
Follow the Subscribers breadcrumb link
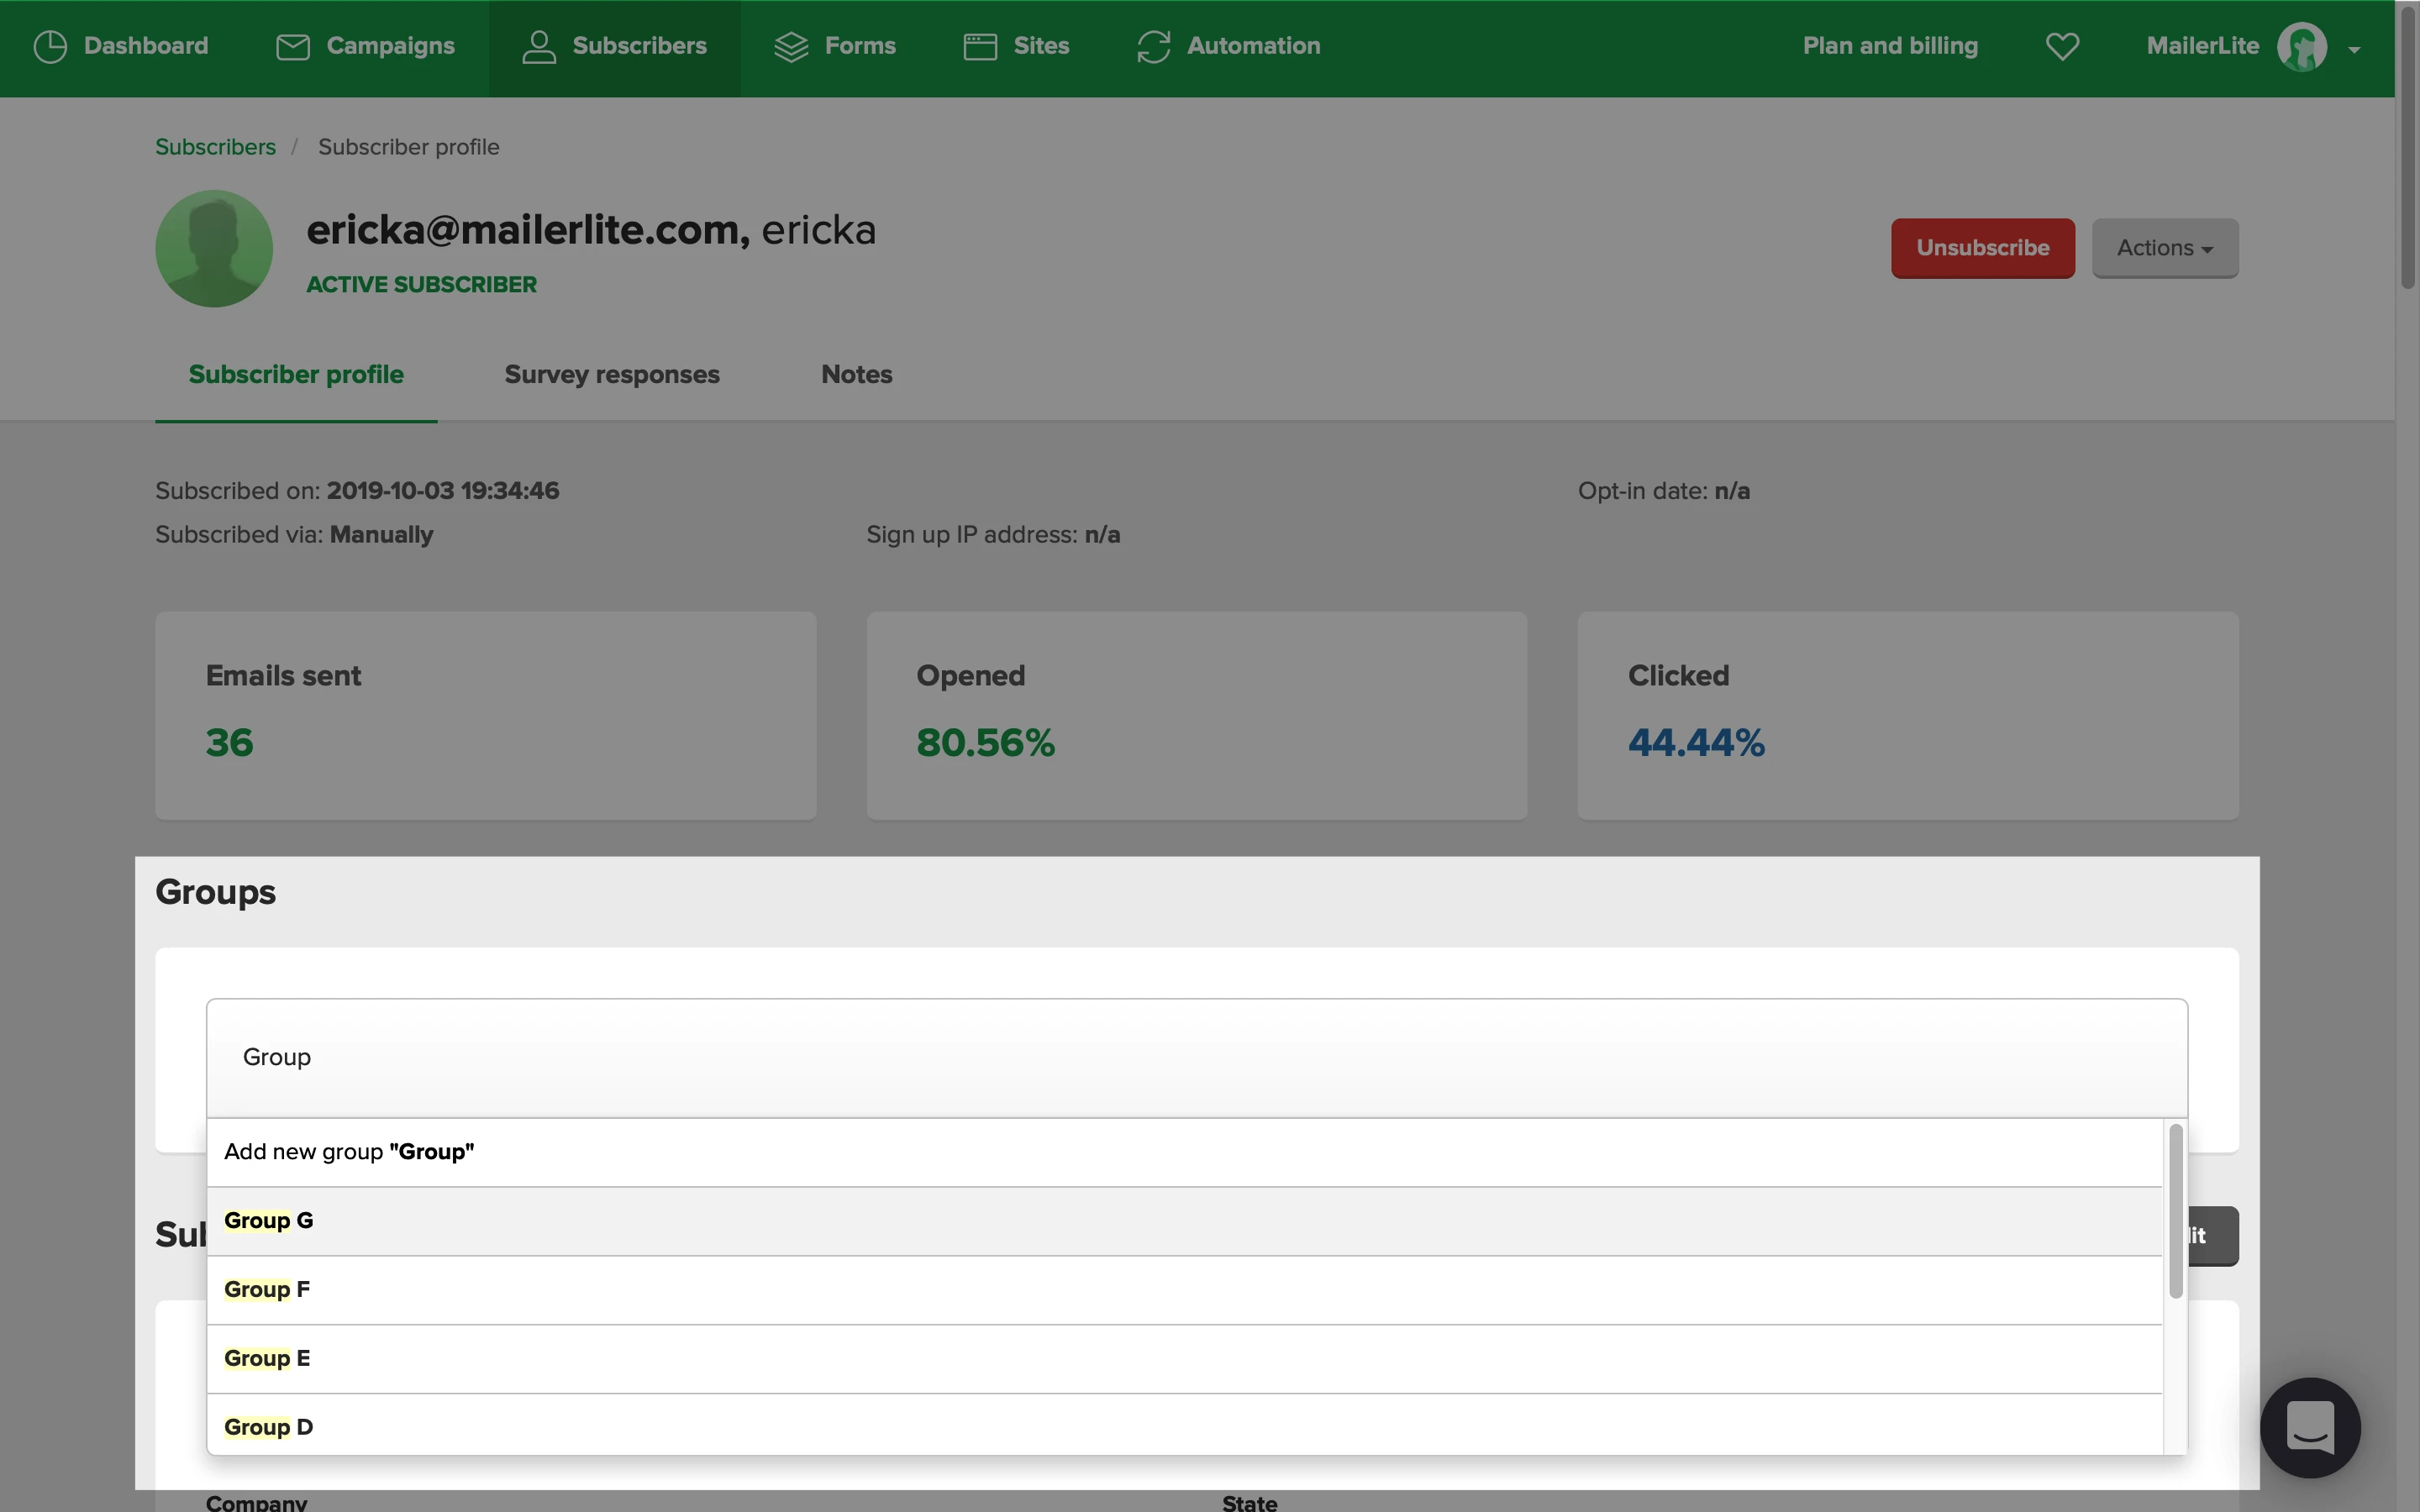point(215,147)
